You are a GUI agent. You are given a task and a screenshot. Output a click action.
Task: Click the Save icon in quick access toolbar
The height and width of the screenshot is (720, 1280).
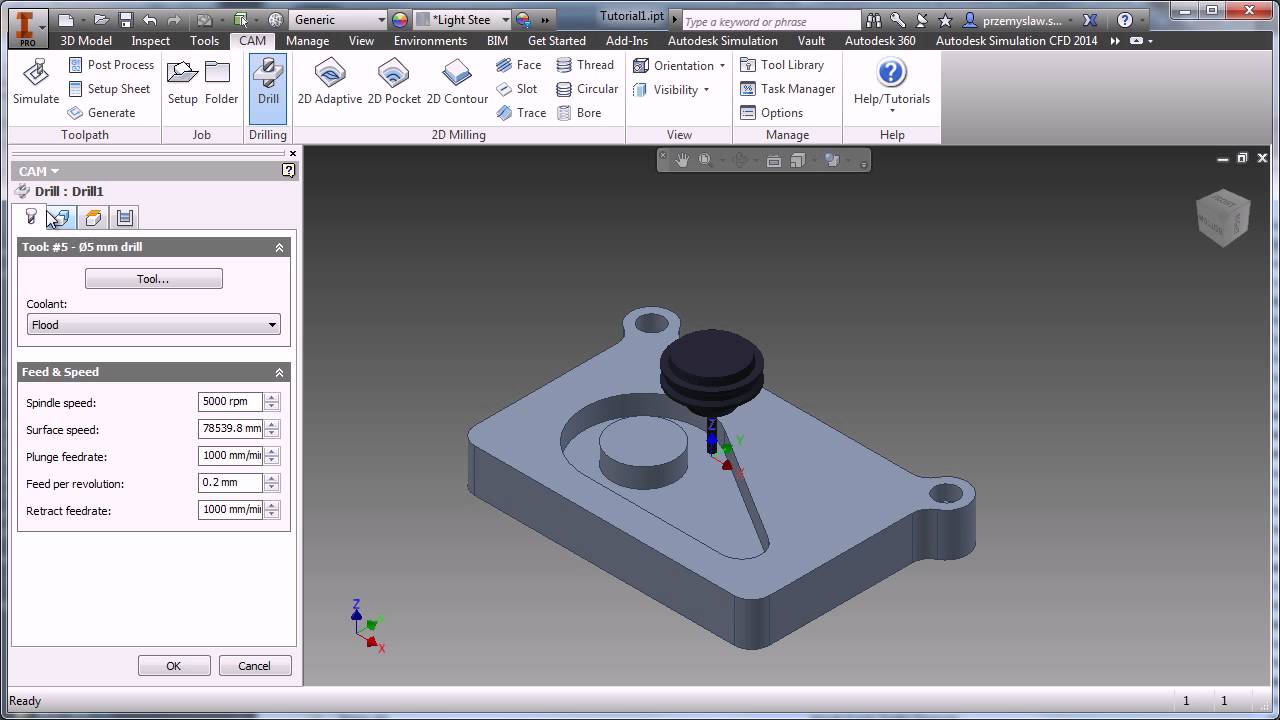(125, 19)
